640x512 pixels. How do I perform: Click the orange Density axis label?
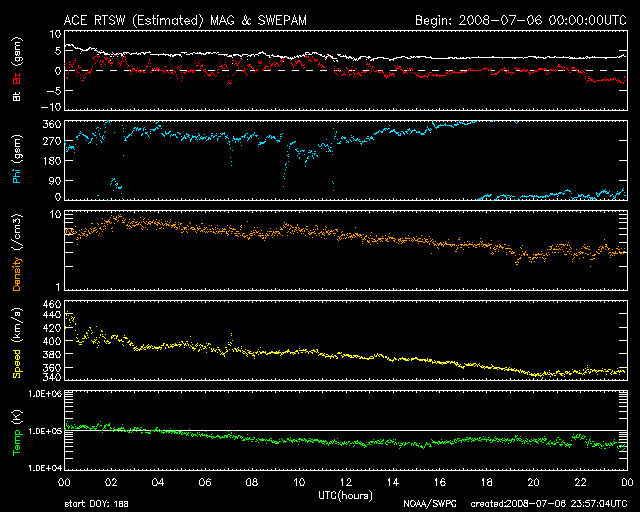pos(16,274)
